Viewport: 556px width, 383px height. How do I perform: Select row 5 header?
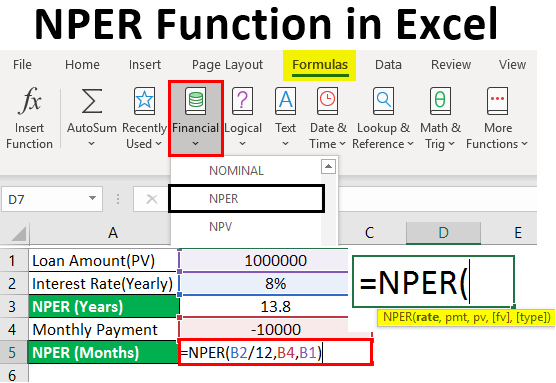(13, 353)
